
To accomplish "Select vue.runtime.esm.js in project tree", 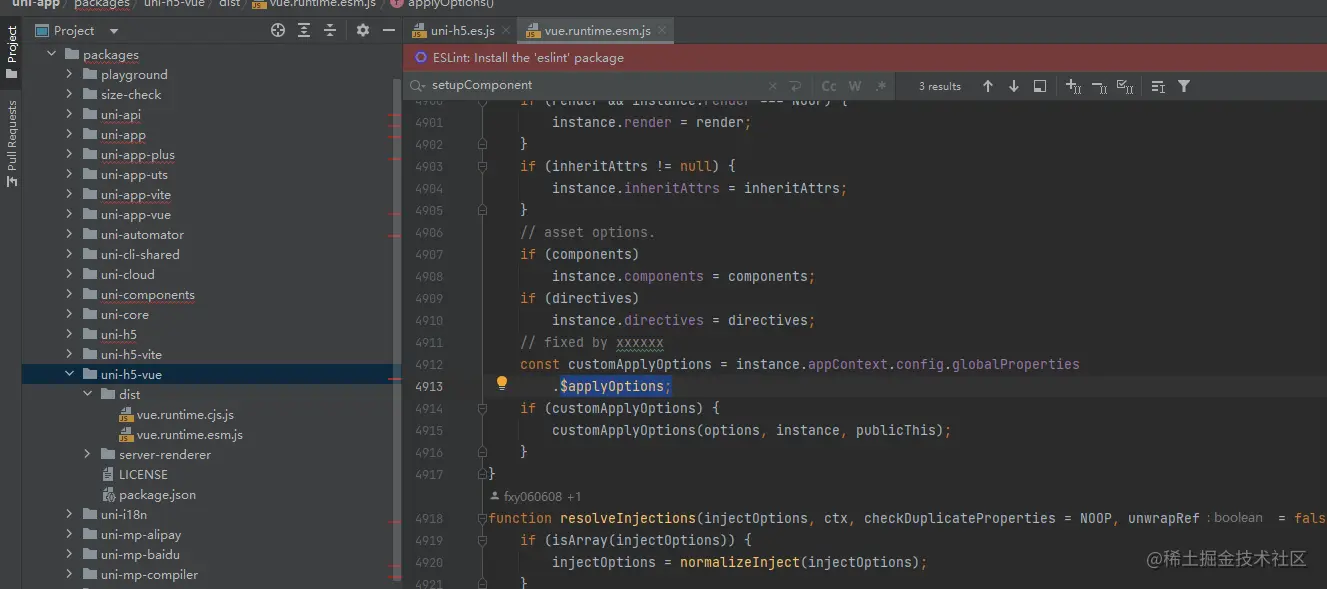I will tap(190, 434).
